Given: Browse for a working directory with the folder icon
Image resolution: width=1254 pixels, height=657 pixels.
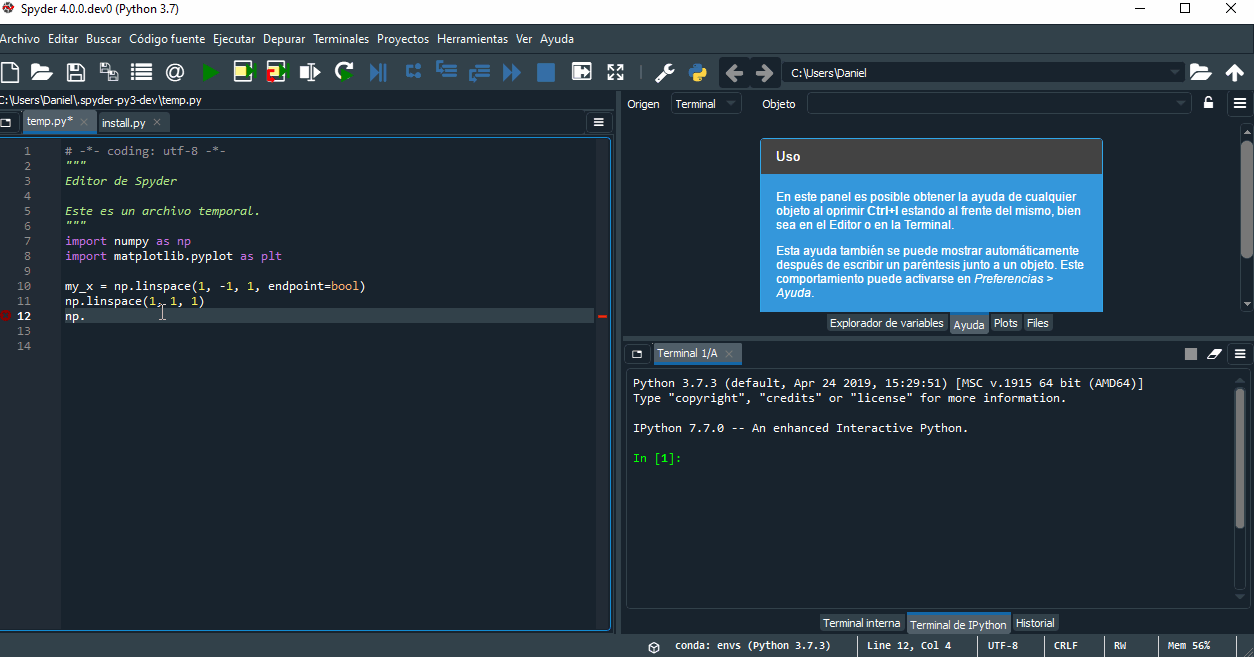Looking at the screenshot, I should click(1201, 73).
